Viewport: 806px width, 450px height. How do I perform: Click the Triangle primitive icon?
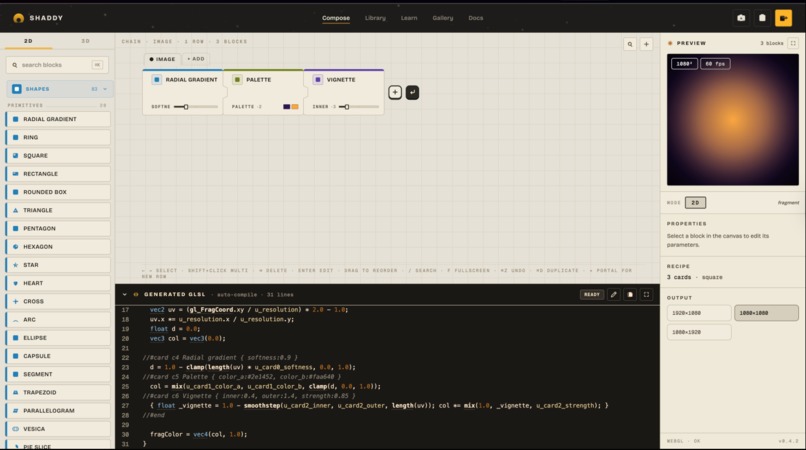15,210
